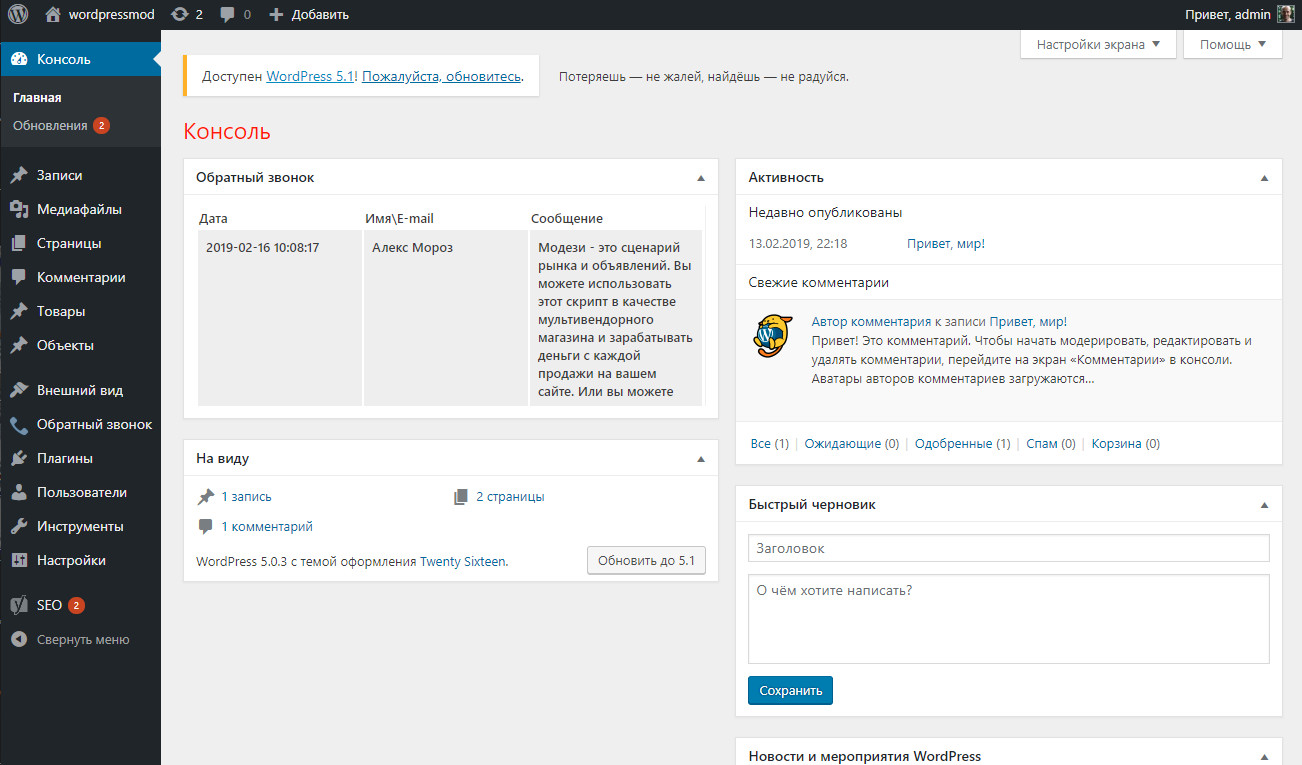Click the Автор комментария link
The height and width of the screenshot is (765, 1302).
pos(872,321)
